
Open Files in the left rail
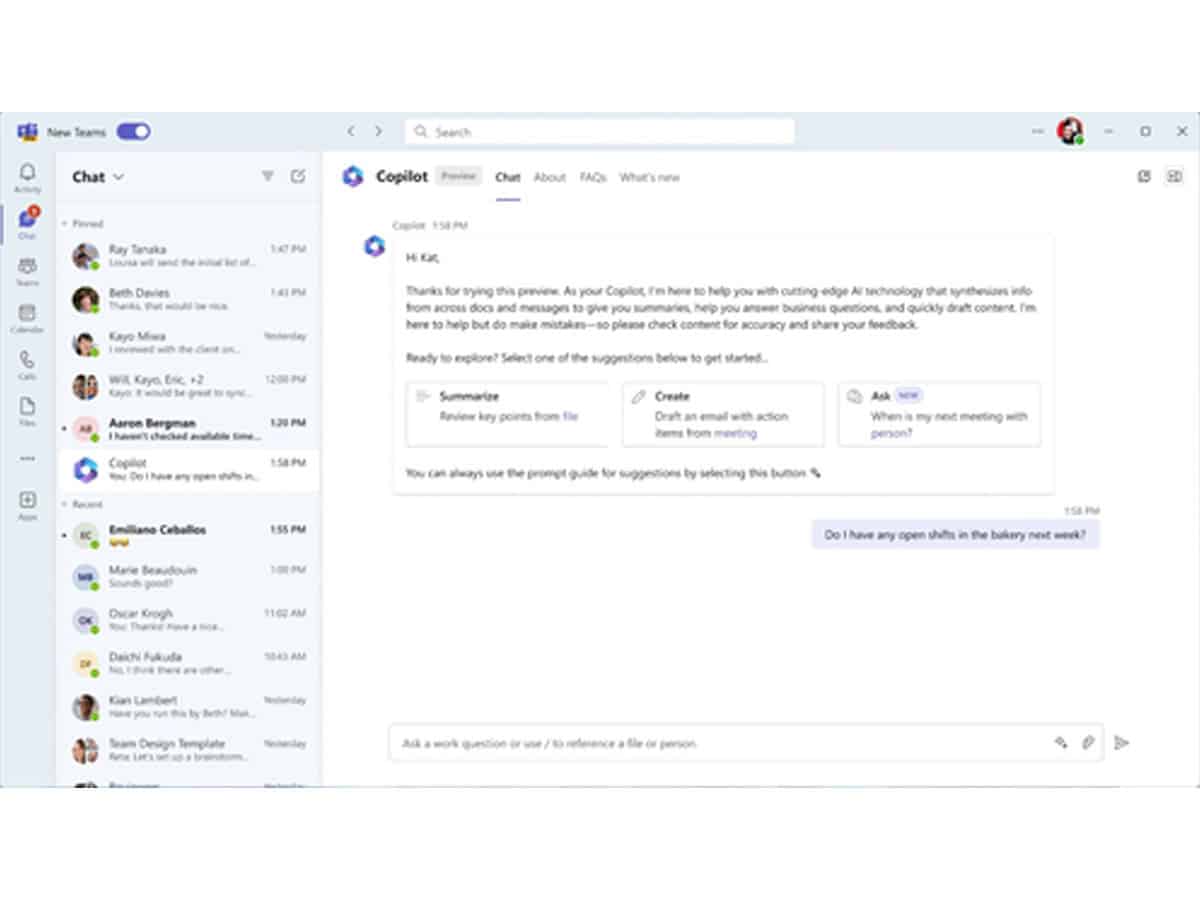tap(27, 411)
